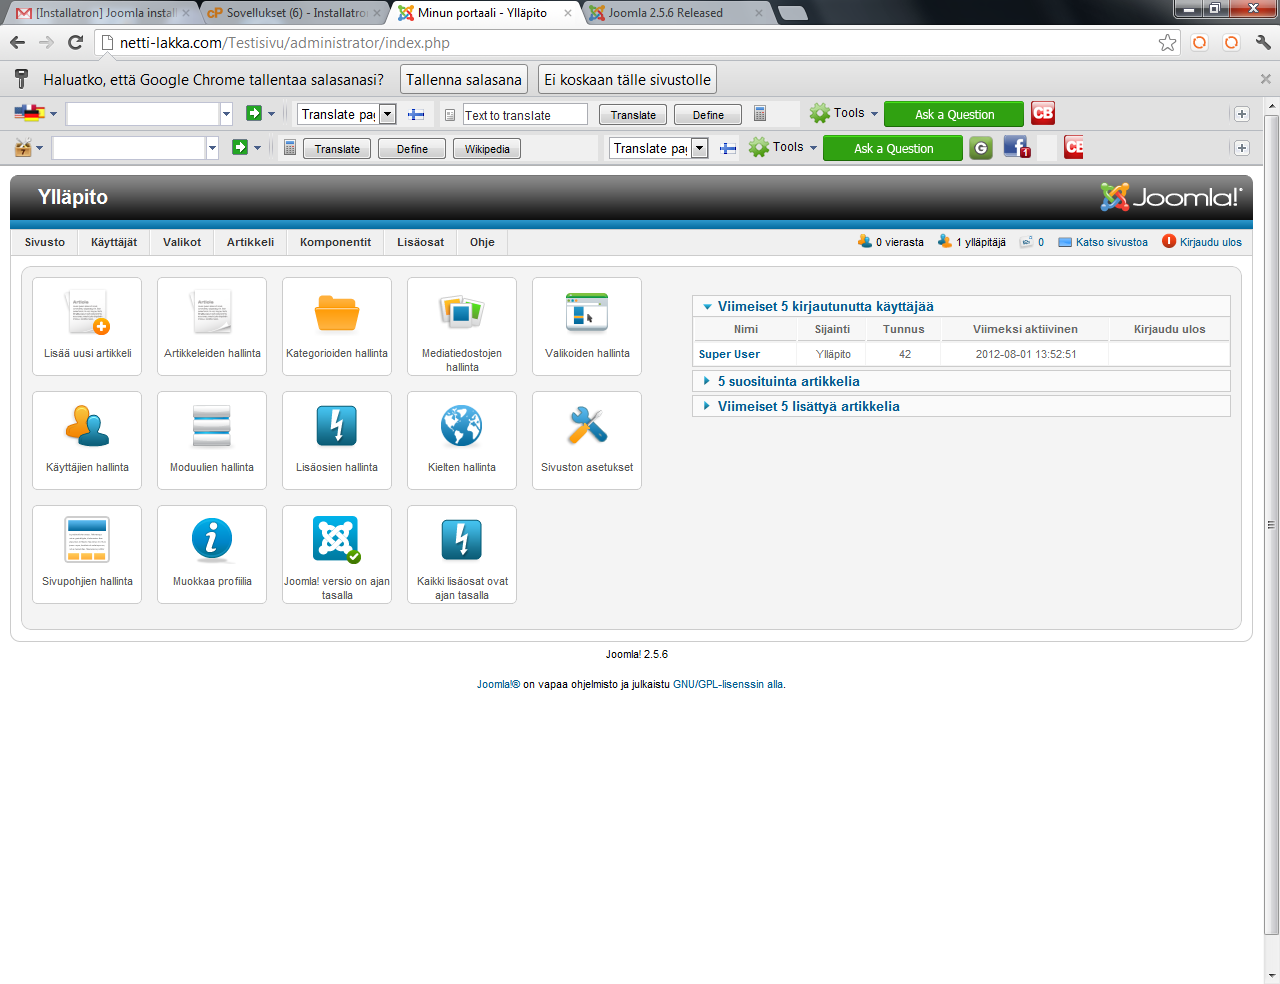Click the Viimeksi aktiivinen column header

click(1025, 329)
